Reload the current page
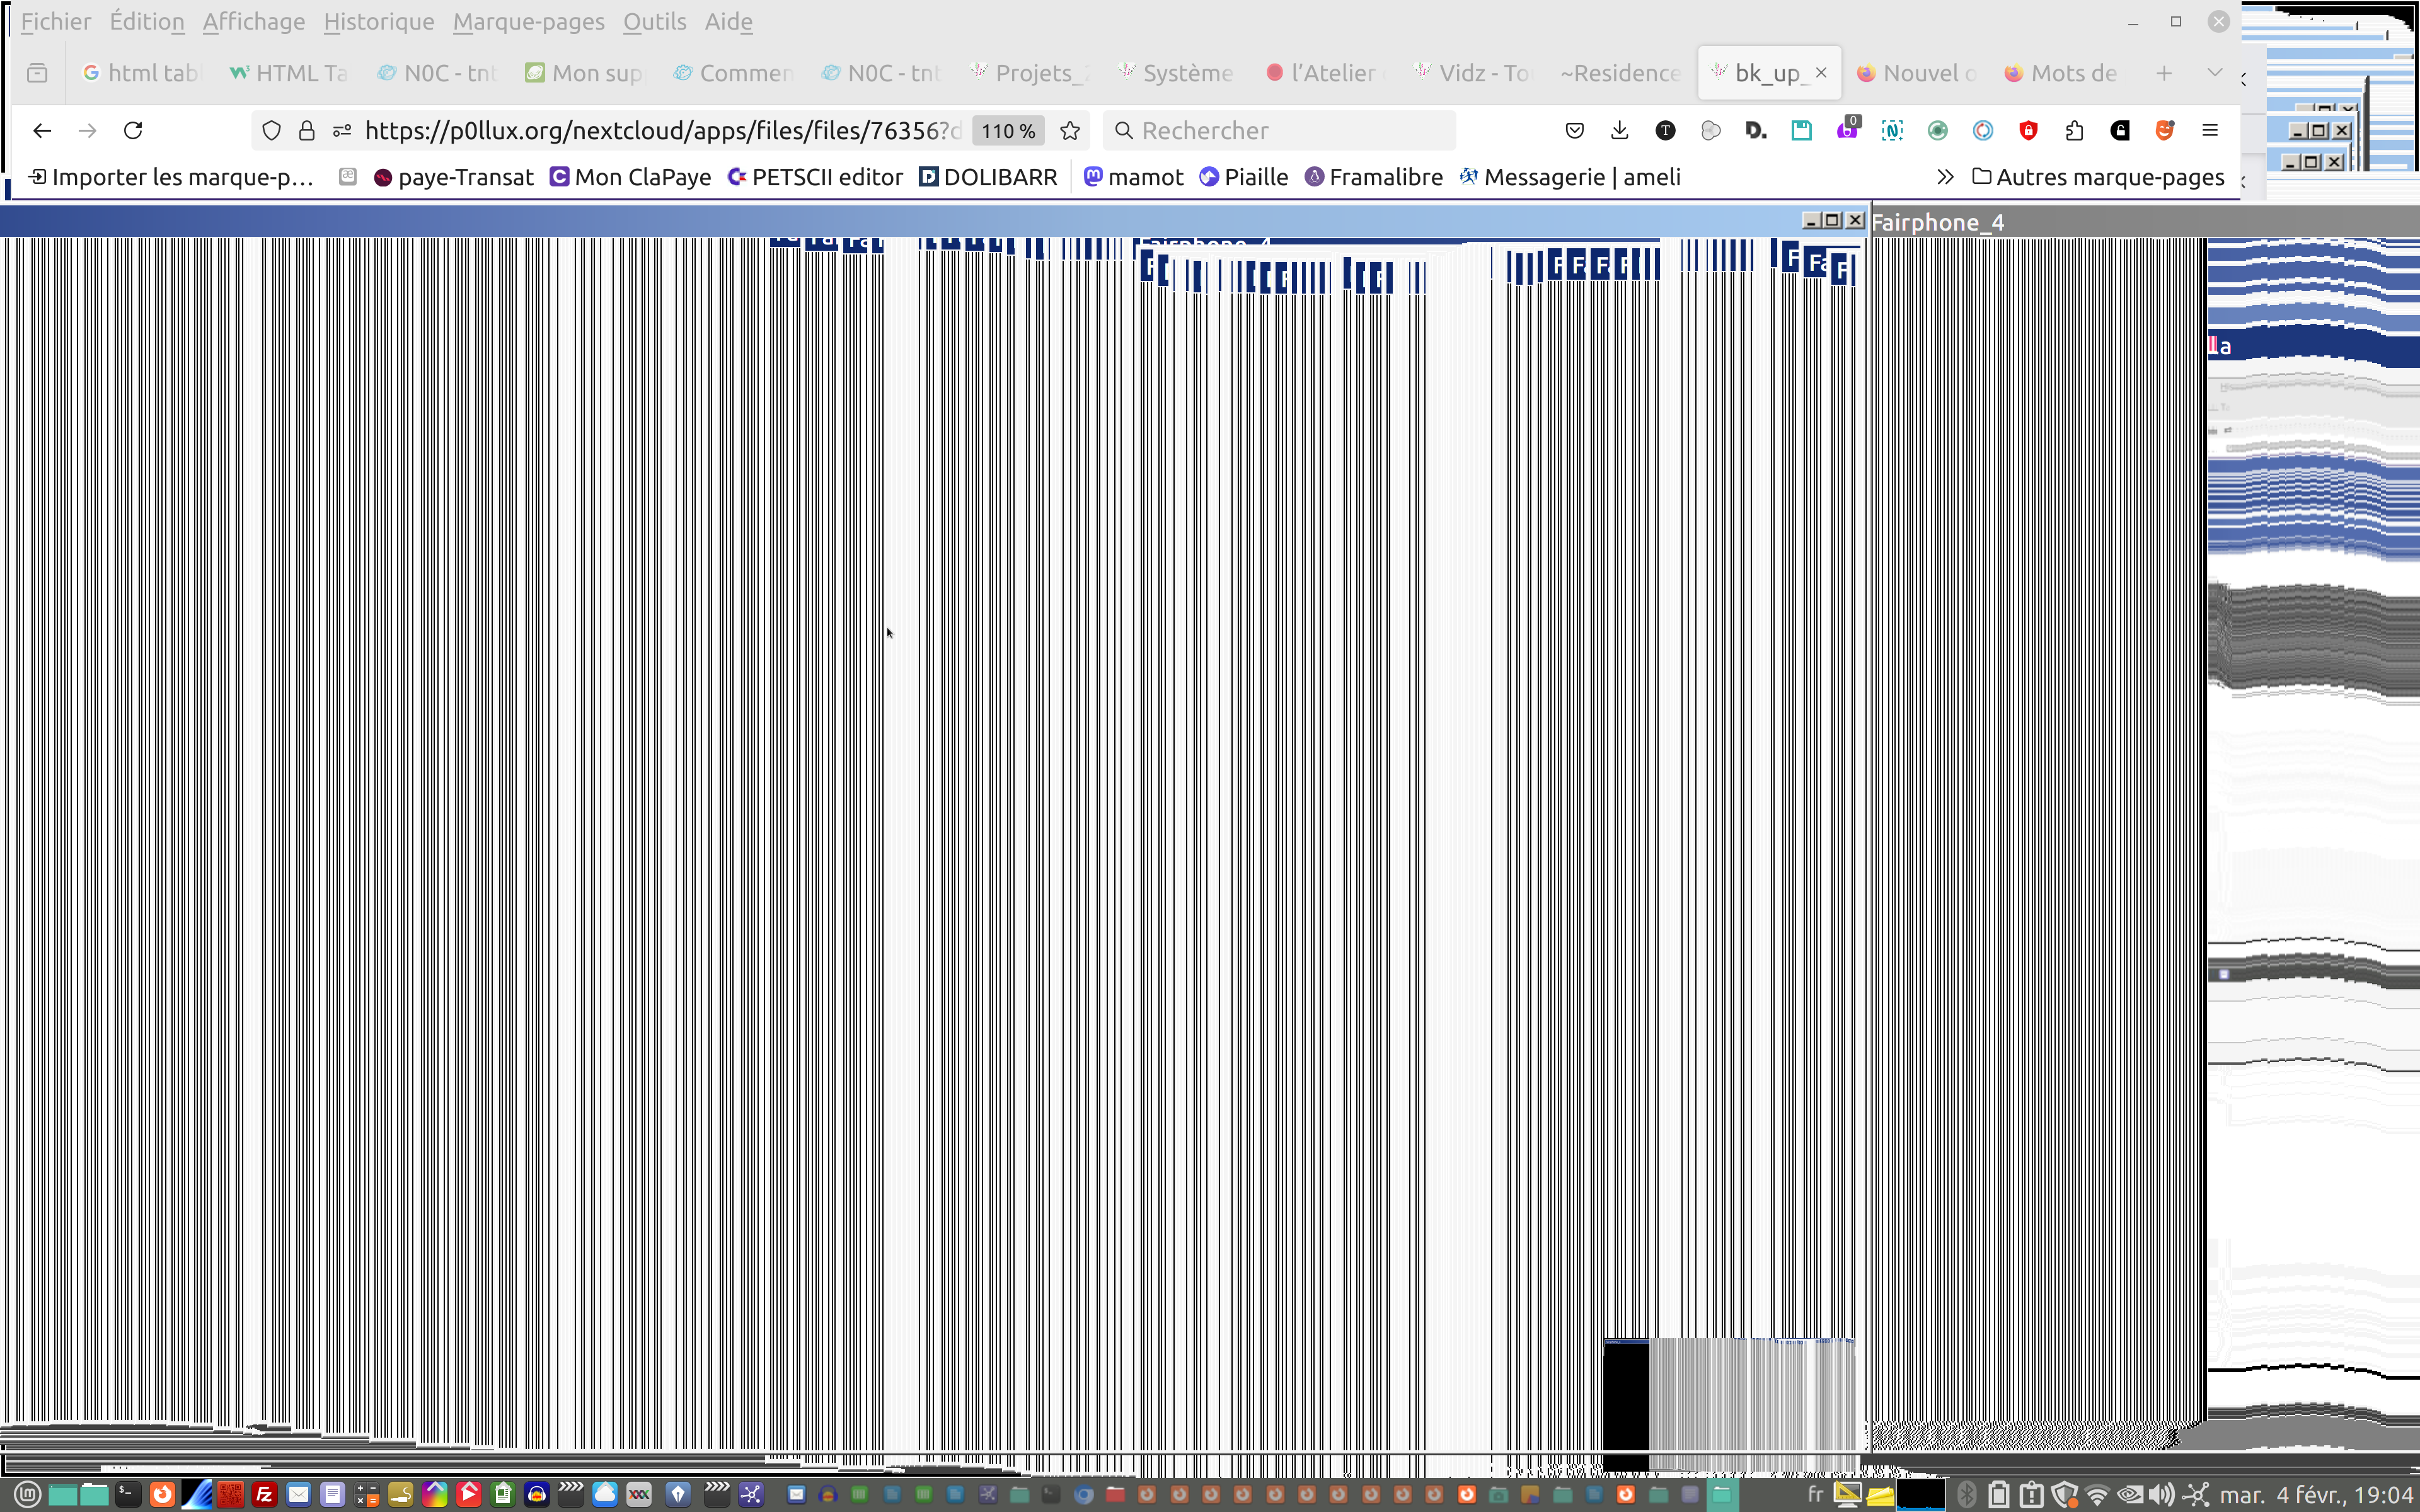 (x=133, y=131)
